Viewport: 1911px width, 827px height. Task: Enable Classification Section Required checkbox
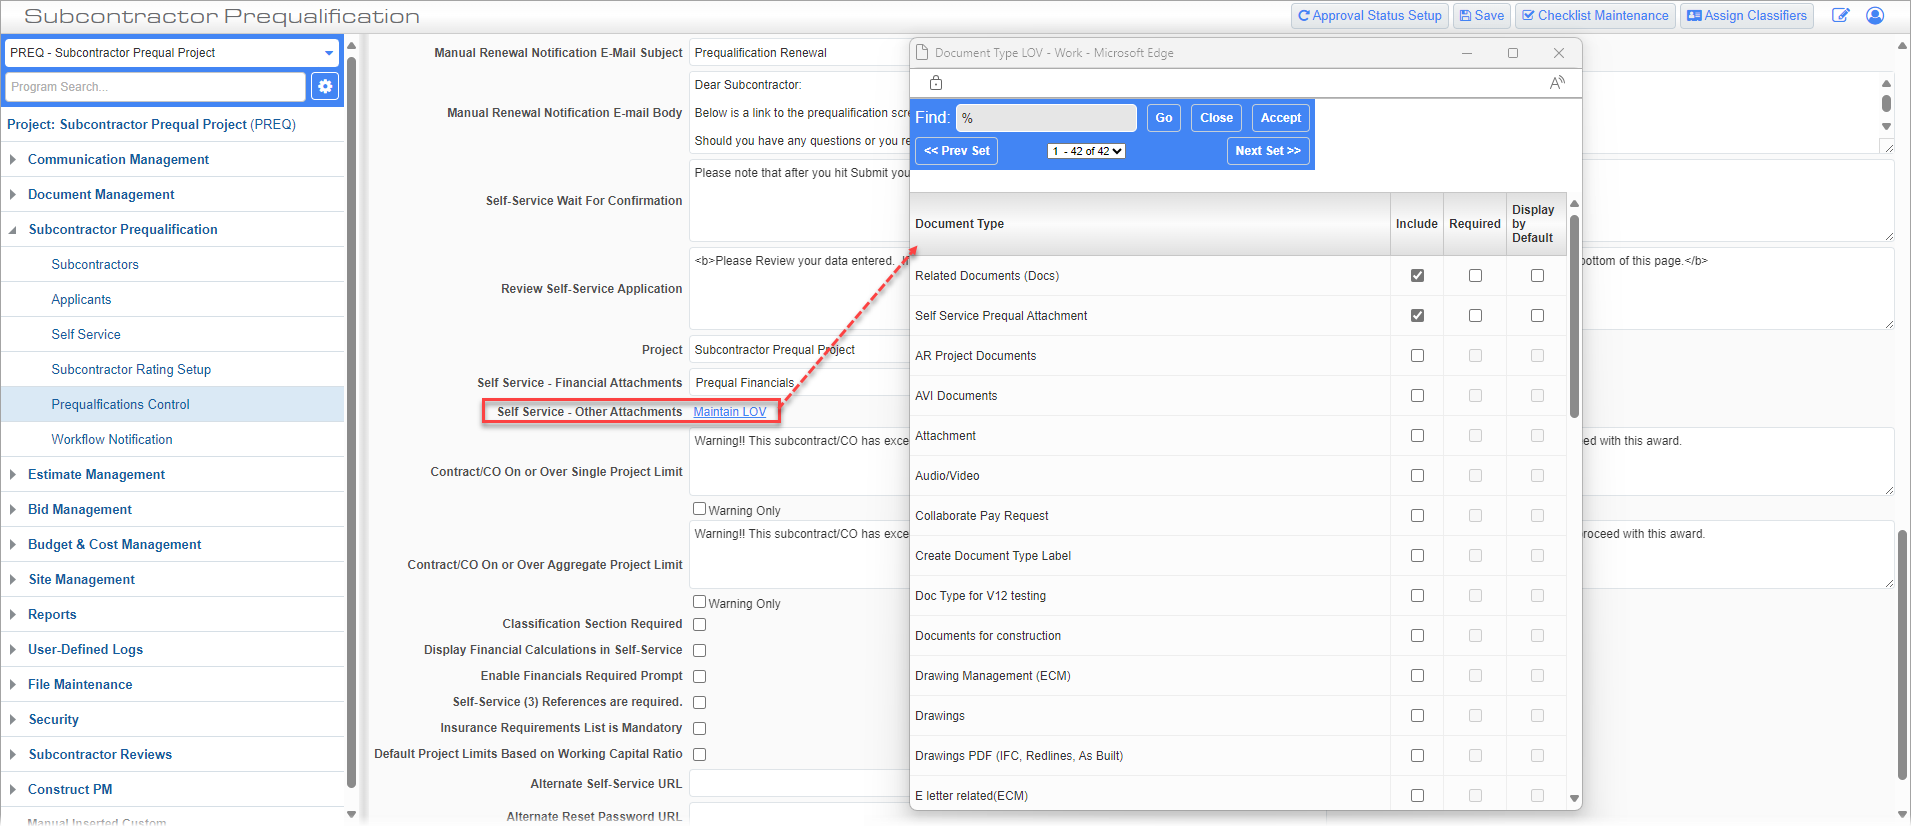click(700, 625)
